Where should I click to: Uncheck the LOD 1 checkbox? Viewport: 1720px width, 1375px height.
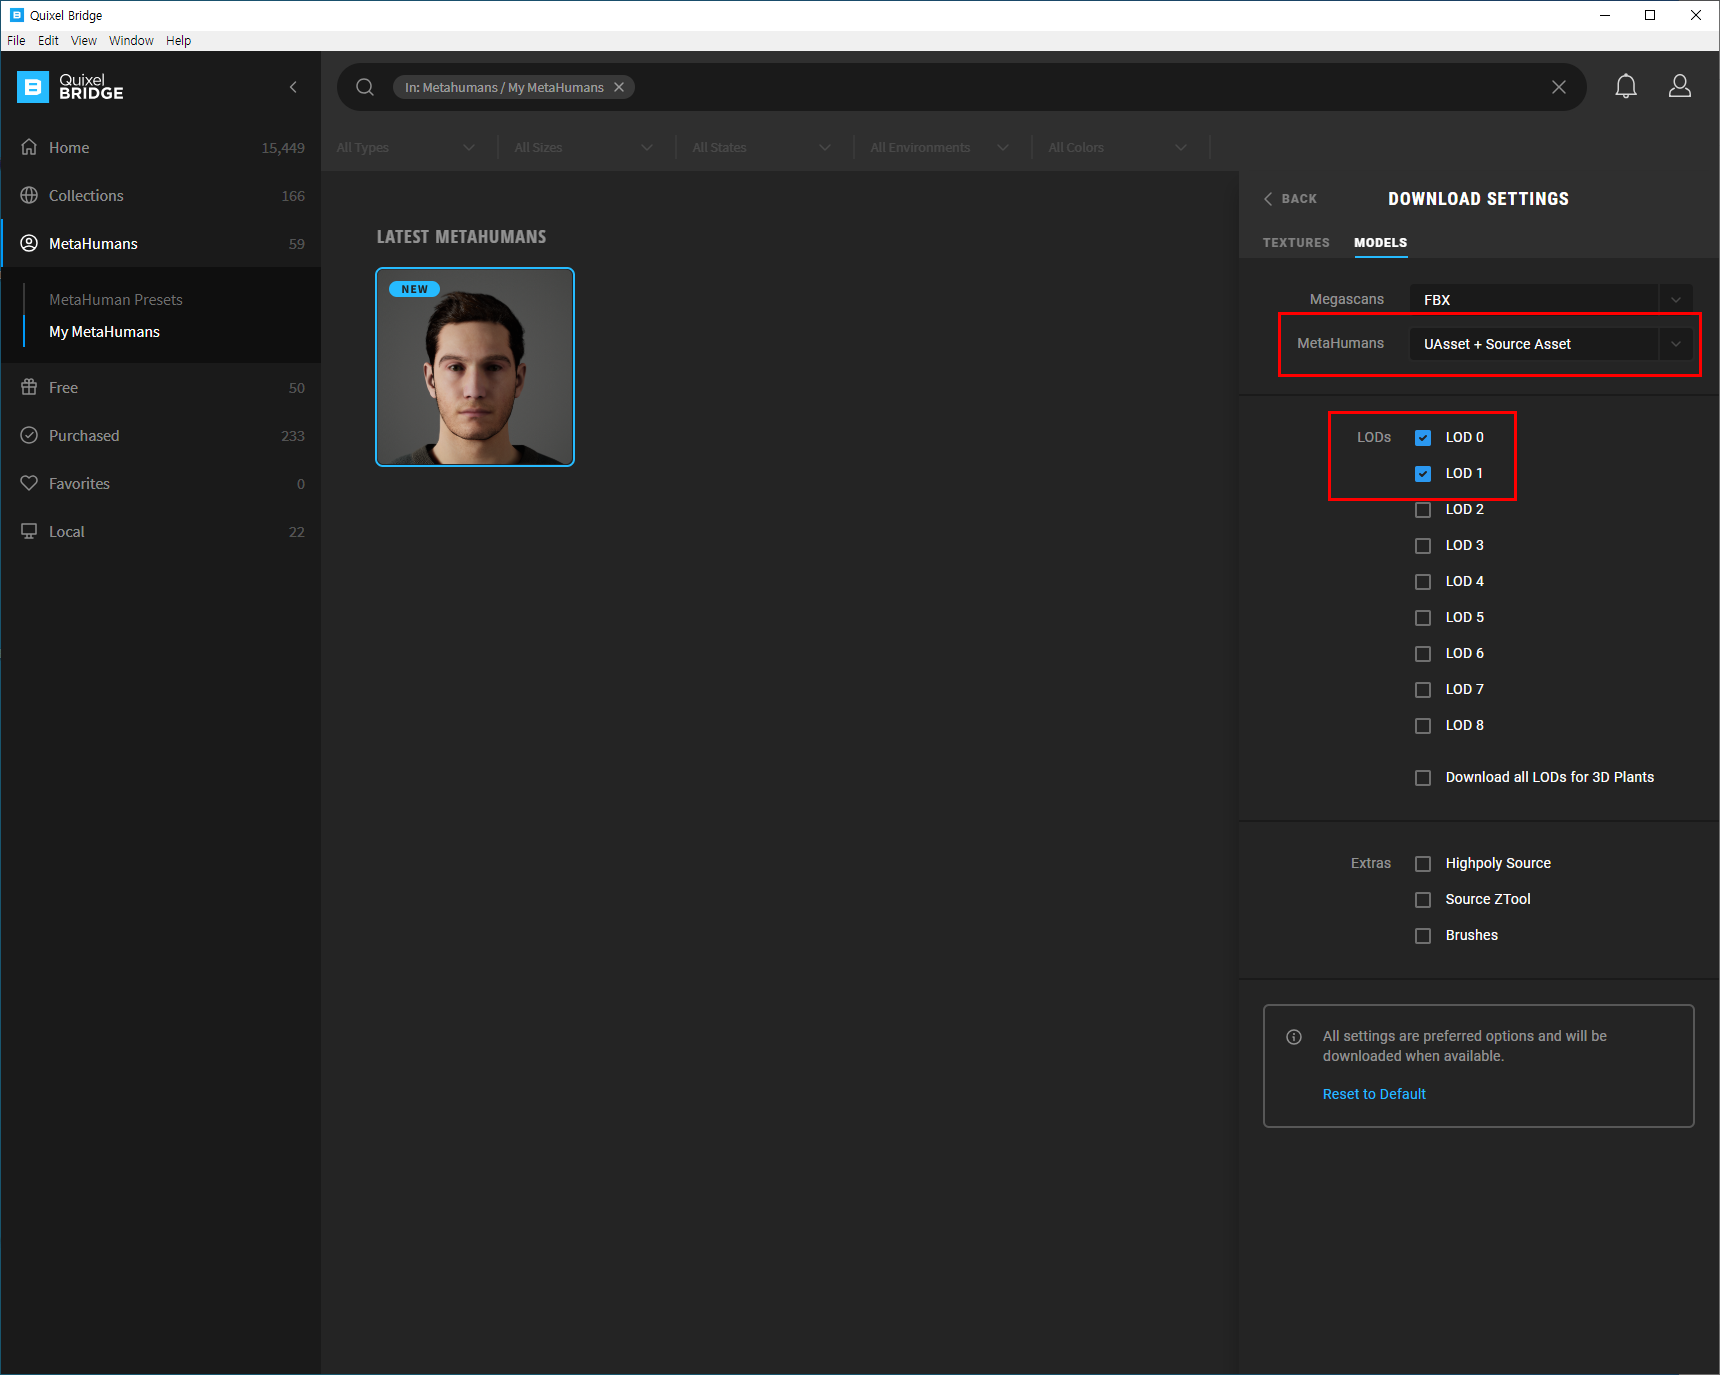coord(1423,473)
